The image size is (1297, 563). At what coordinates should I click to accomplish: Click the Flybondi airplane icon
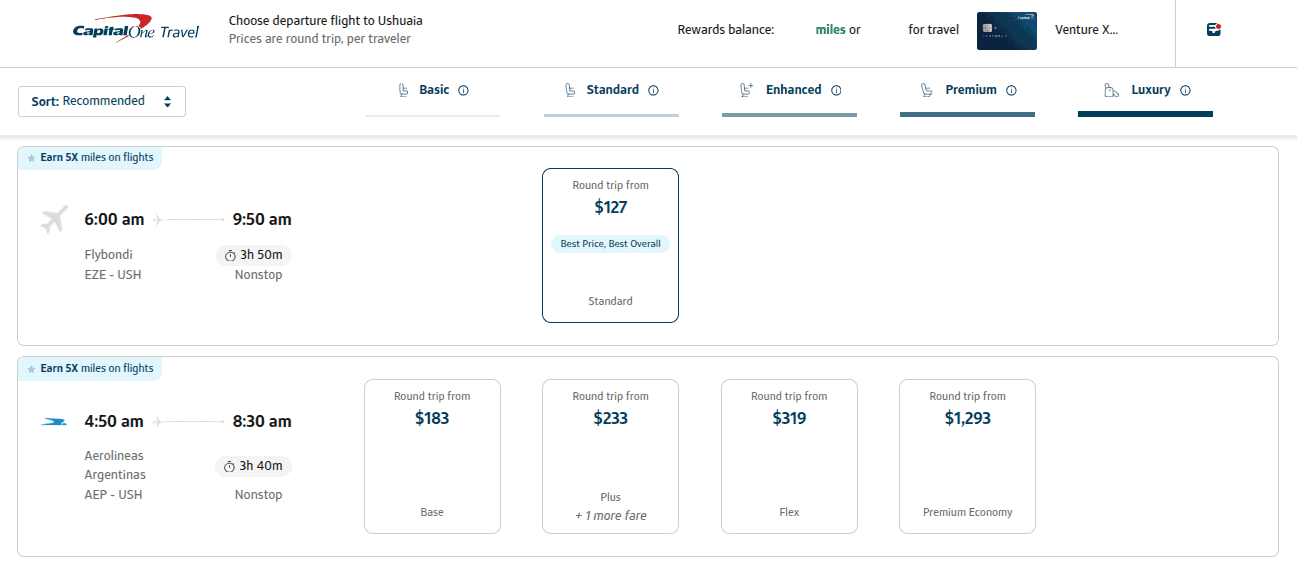[x=54, y=219]
